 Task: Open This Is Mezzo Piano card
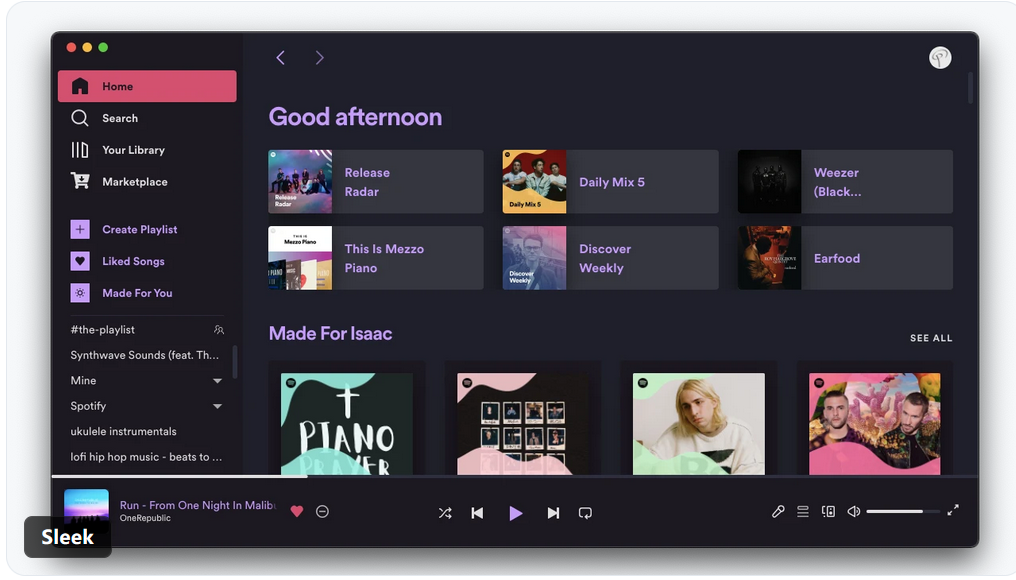(376, 258)
